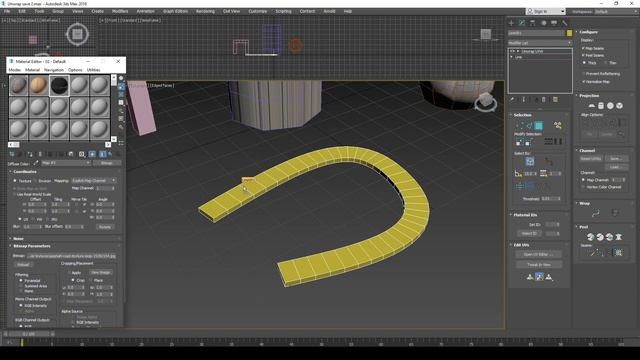The image size is (640, 360).
Task: Open the Create tab in the command panel
Action: tap(511, 23)
